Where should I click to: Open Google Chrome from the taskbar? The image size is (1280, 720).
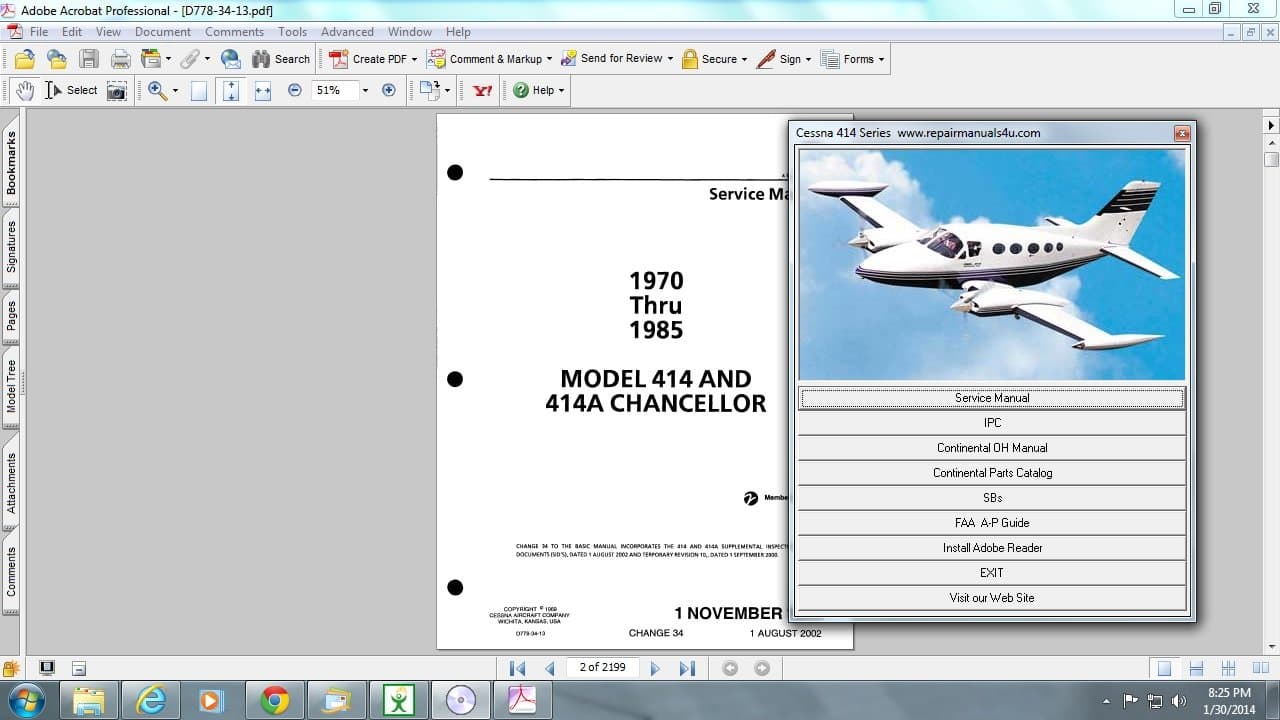(276, 699)
